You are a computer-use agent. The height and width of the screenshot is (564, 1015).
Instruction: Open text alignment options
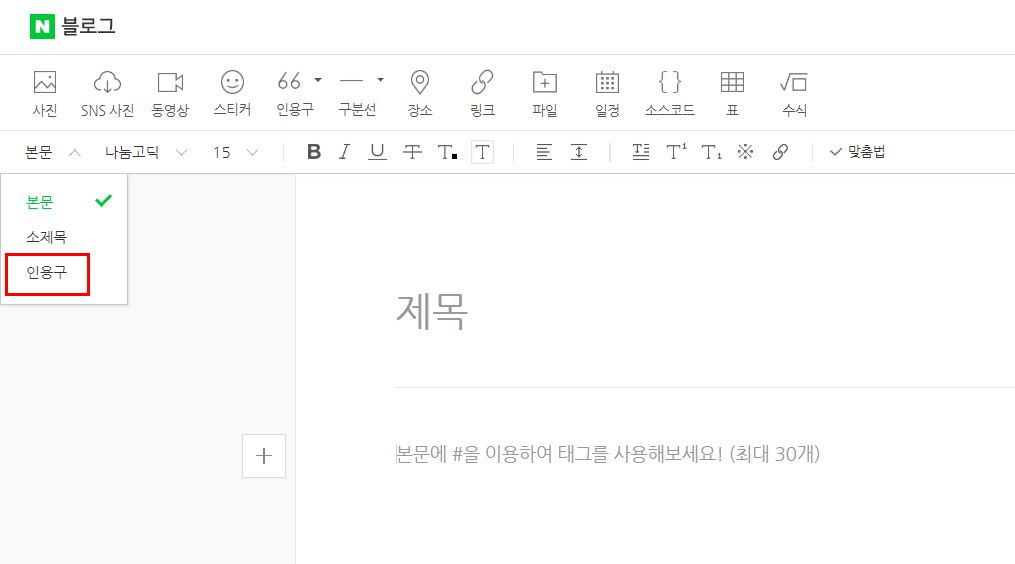[x=544, y=152]
